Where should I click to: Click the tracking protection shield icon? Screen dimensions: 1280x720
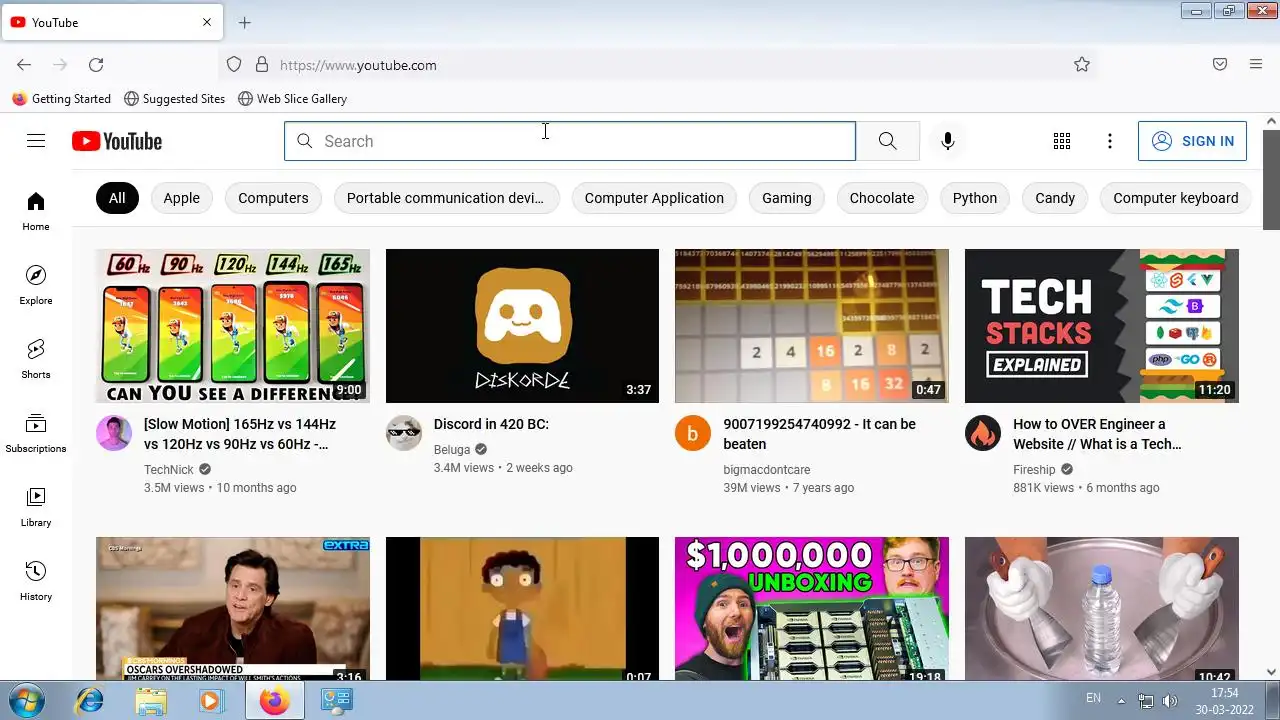(234, 65)
